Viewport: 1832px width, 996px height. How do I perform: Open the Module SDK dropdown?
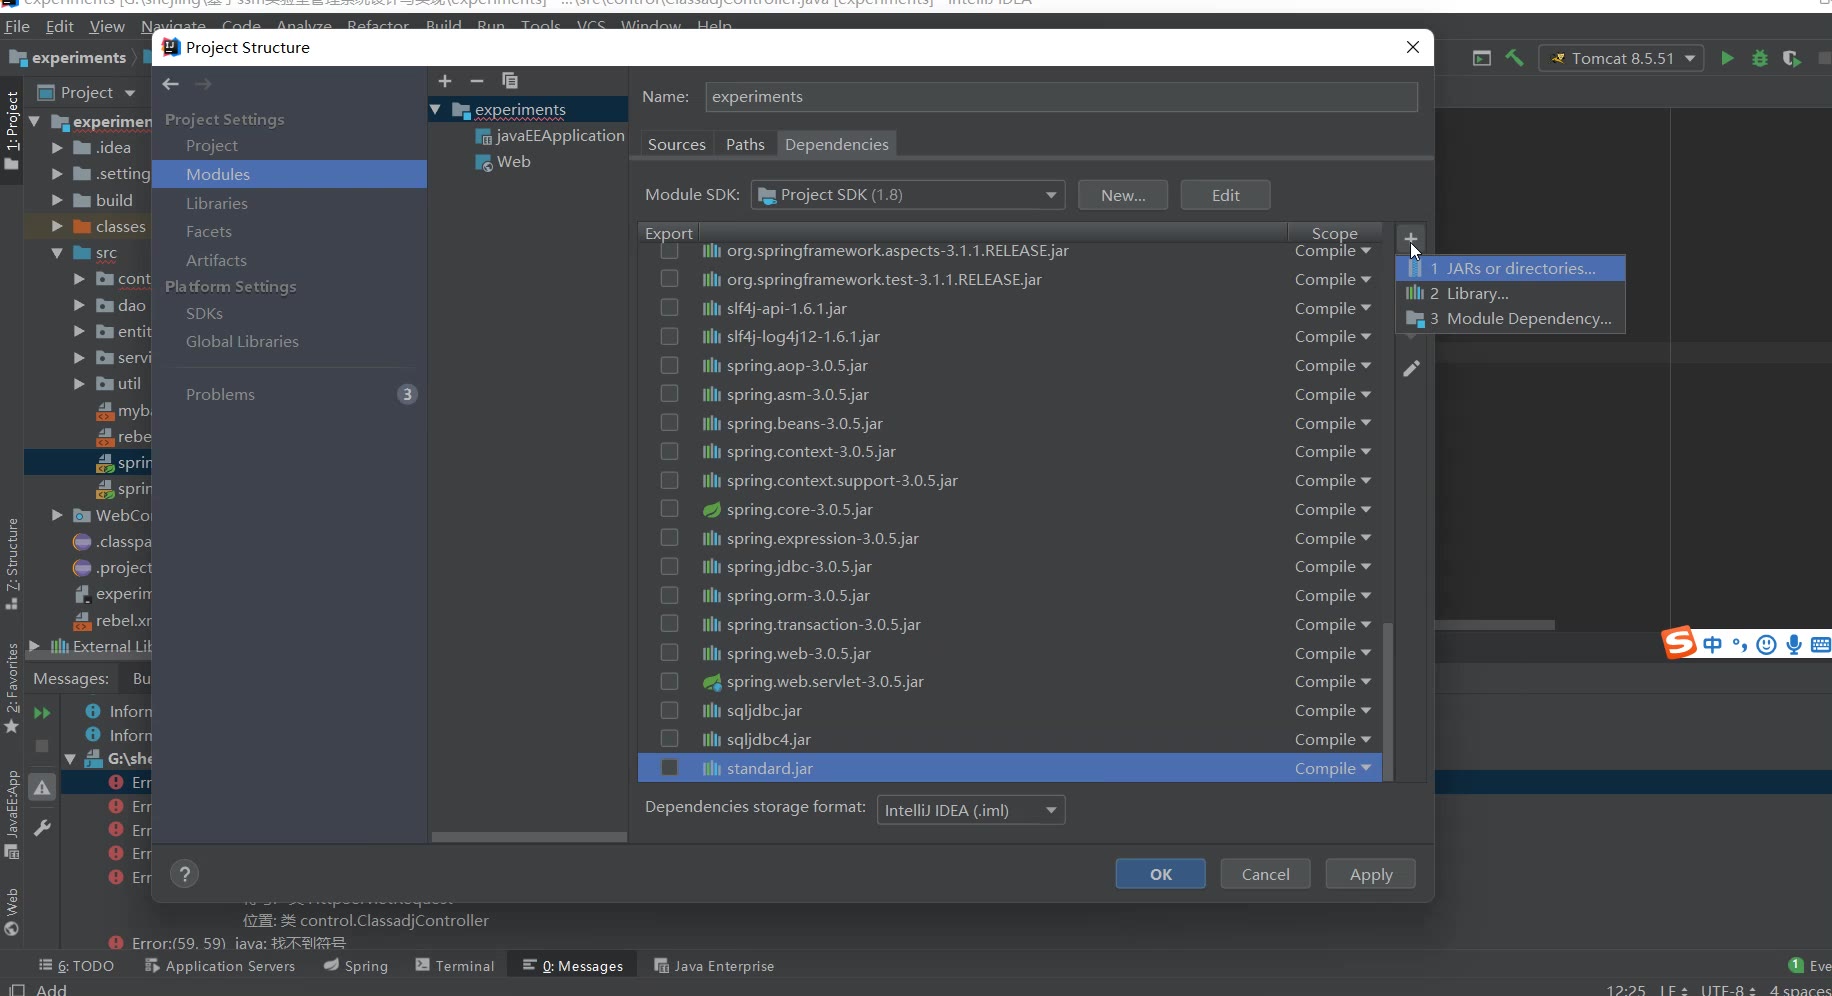coord(908,195)
